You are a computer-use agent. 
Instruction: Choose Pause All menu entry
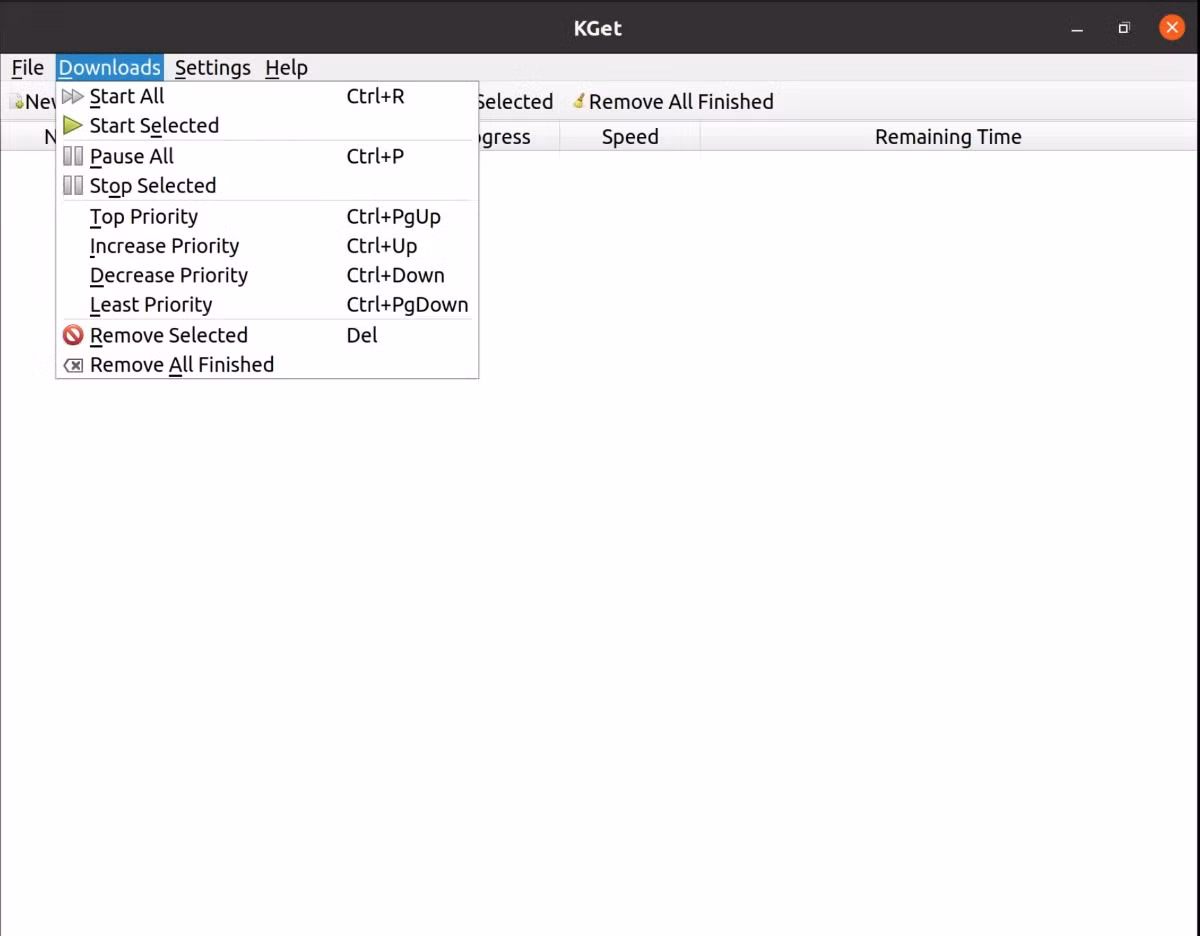267,157
